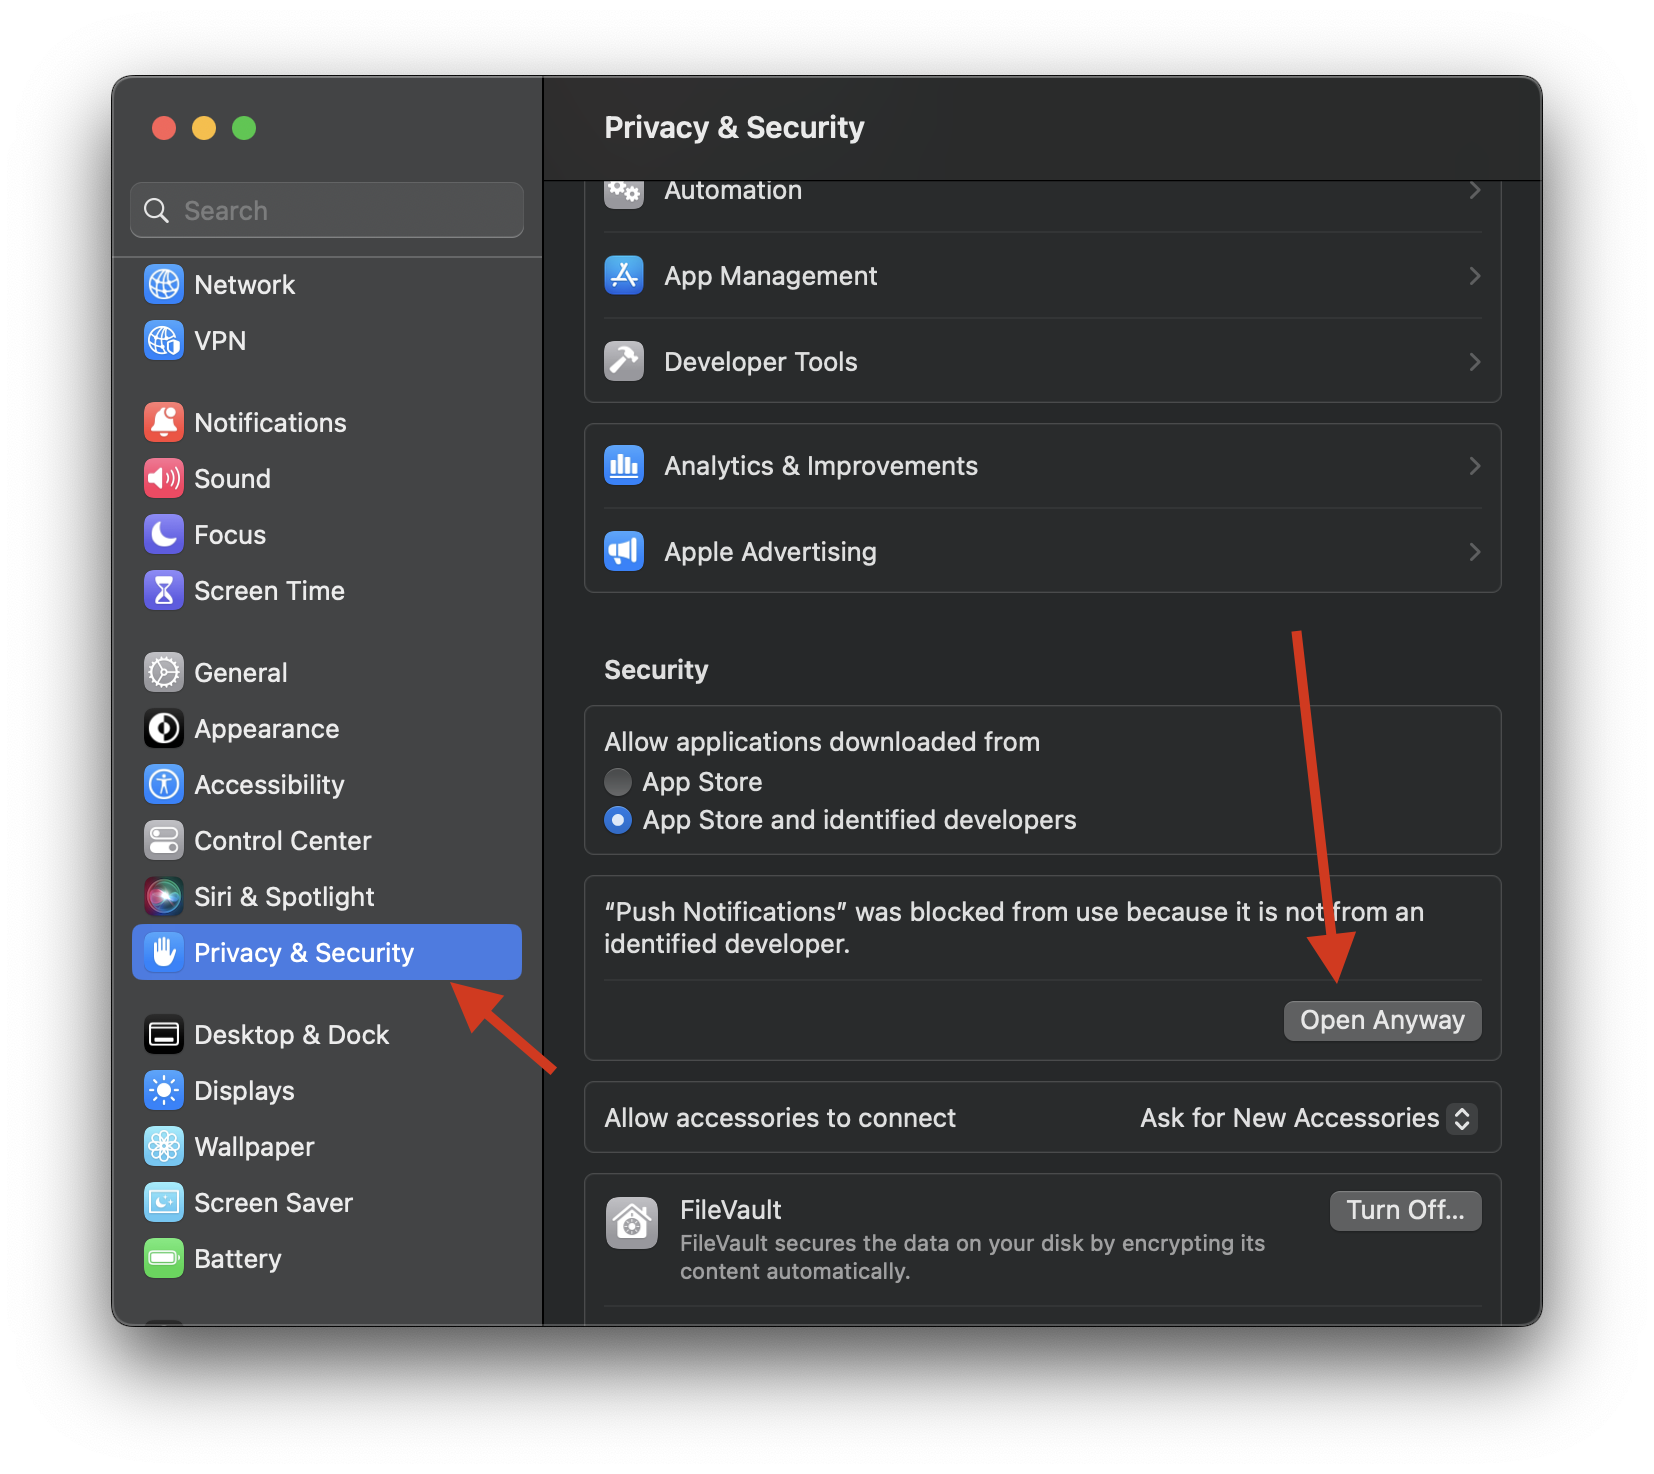Viewport: 1654px width, 1474px height.
Task: Click the Open Anyway button
Action: pyautogui.click(x=1382, y=1020)
